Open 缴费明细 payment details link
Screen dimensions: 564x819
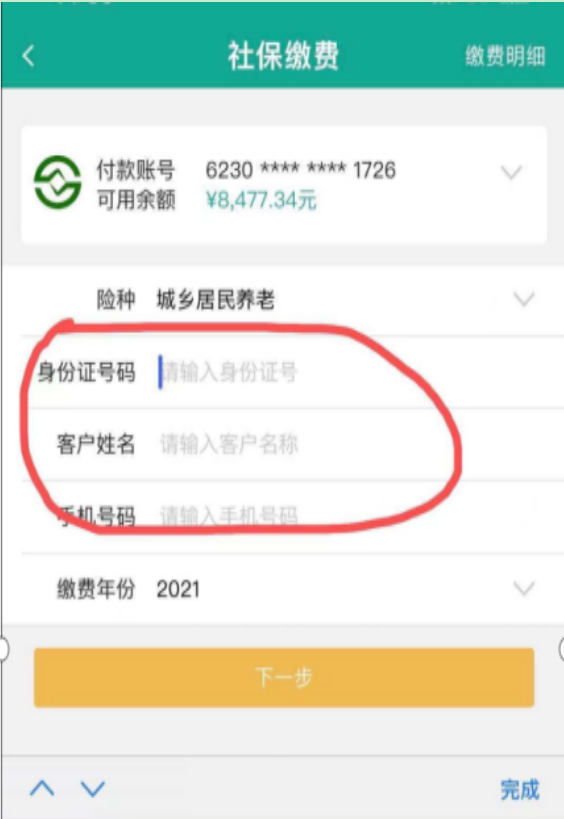click(505, 56)
